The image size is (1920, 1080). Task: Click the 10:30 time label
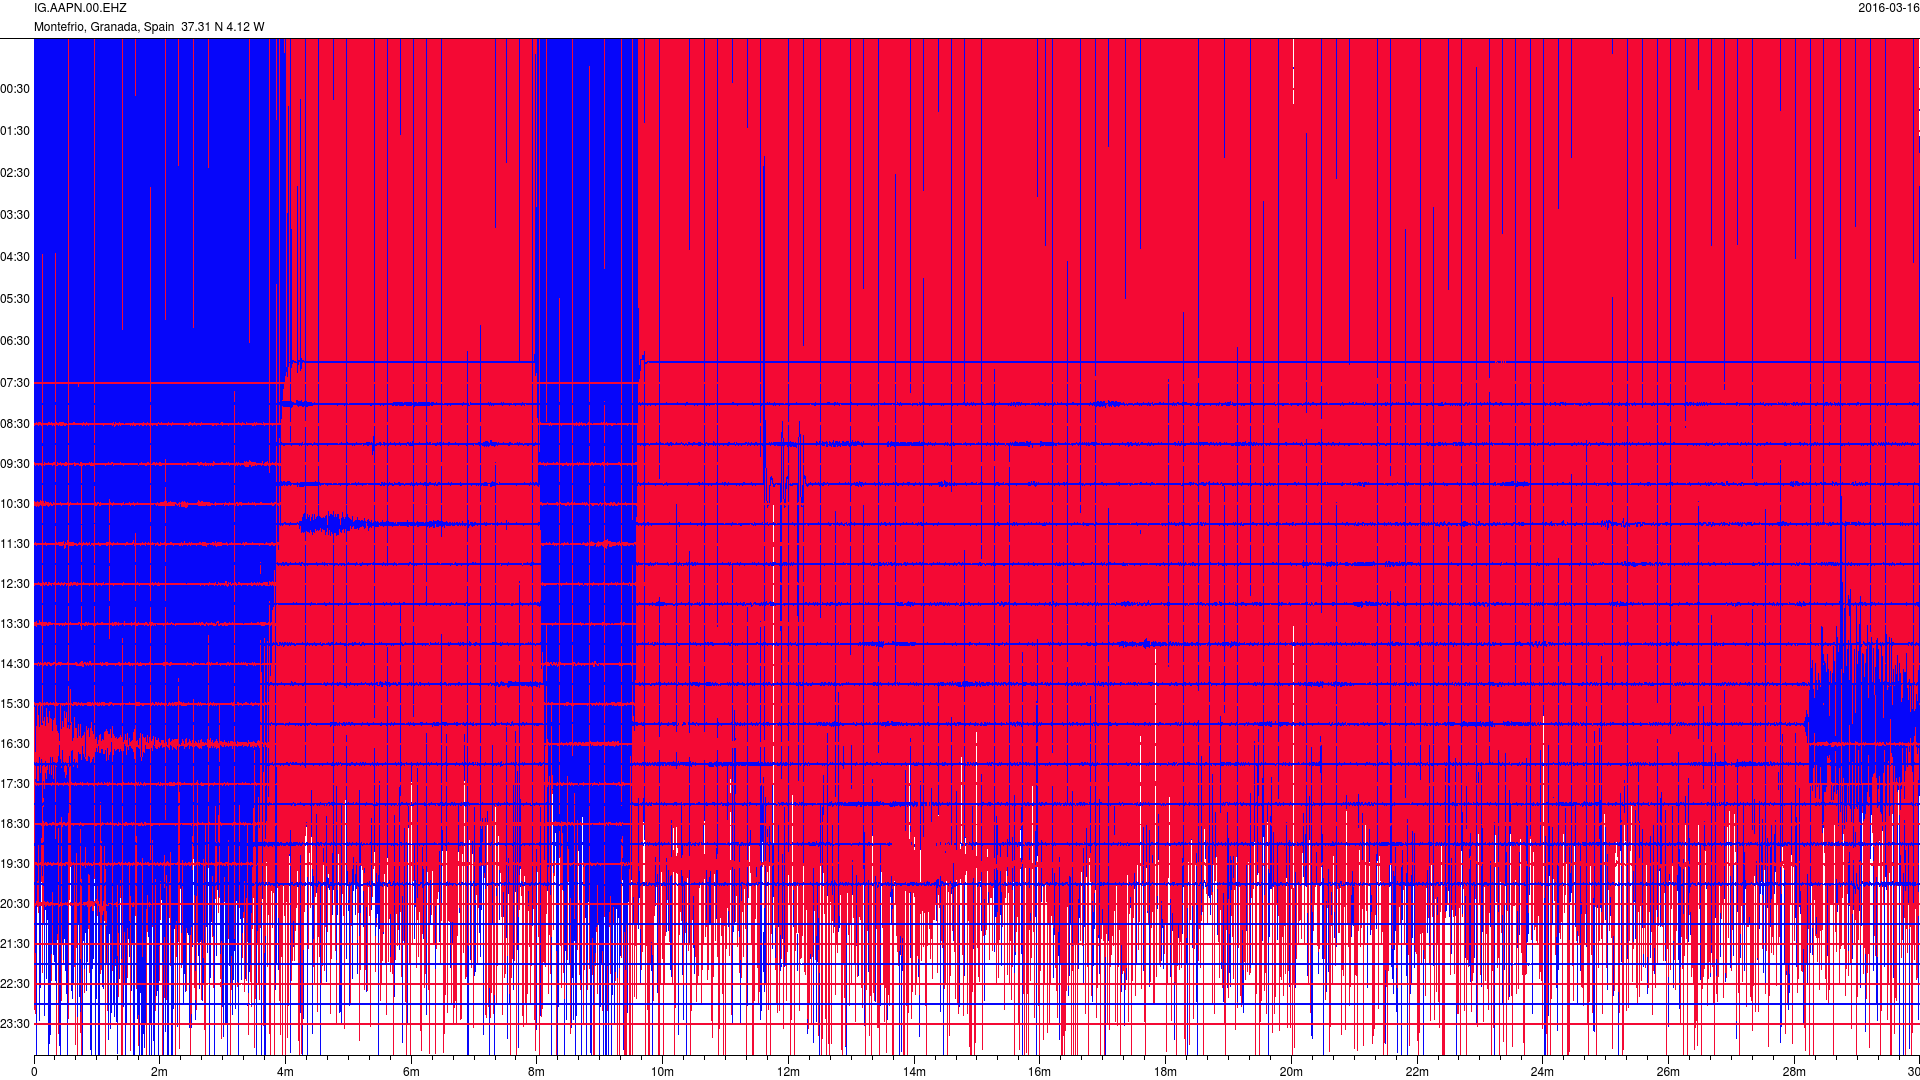coord(15,504)
